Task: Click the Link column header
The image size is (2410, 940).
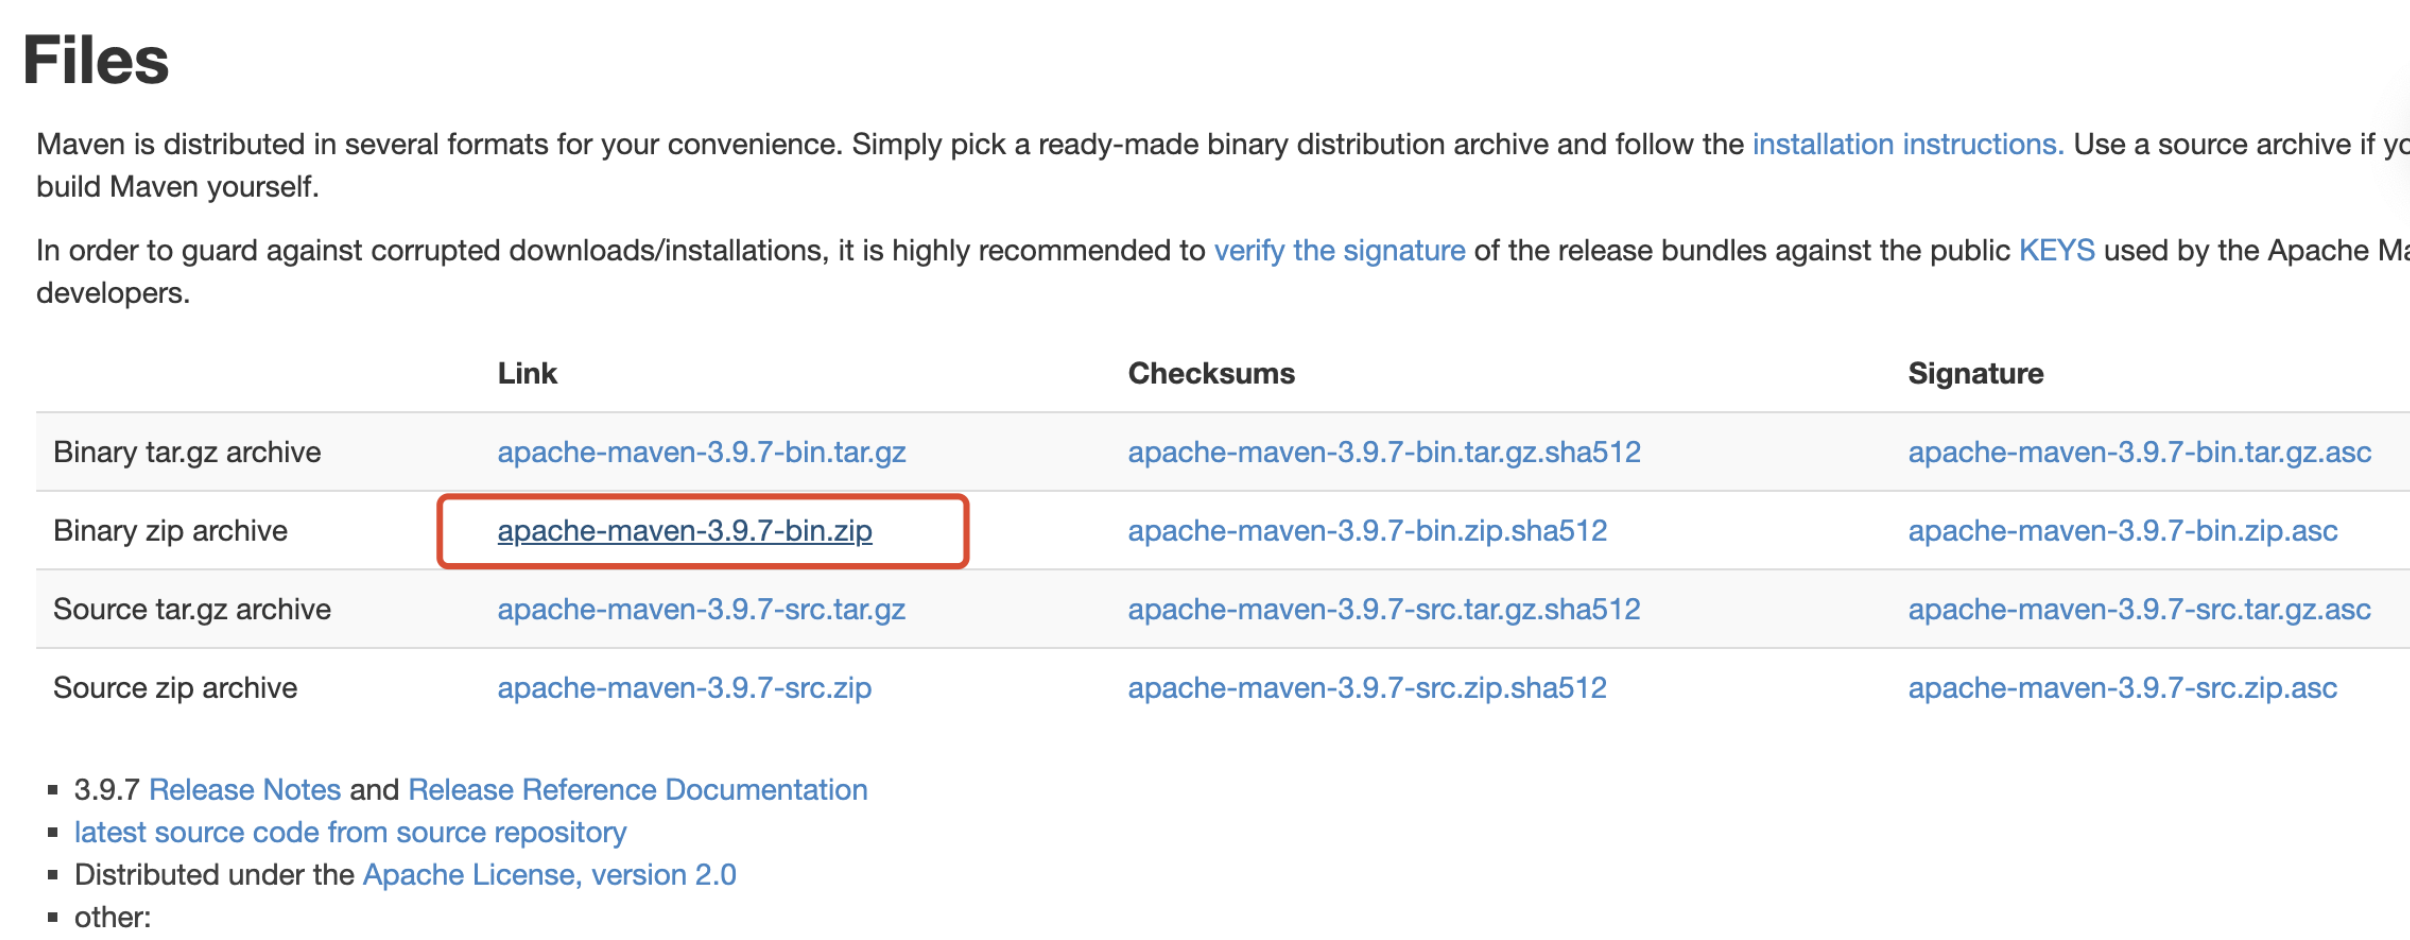Action: click(x=527, y=374)
